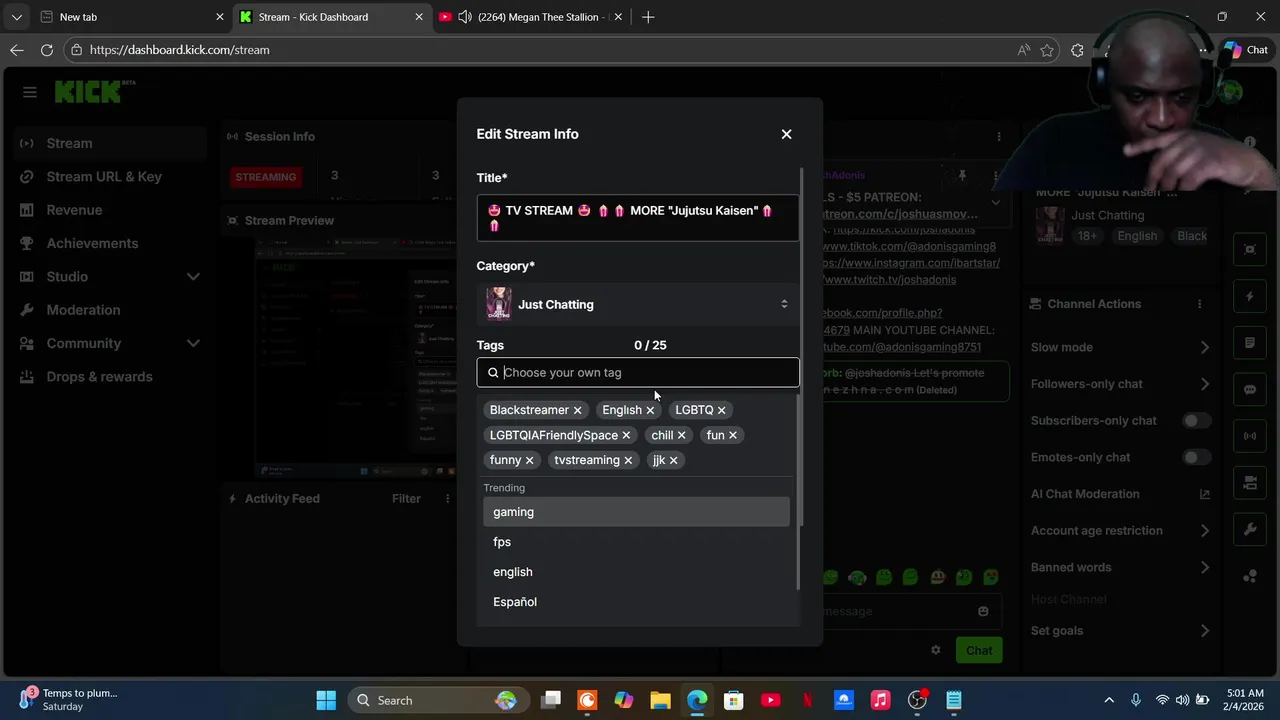Open Banned words settings arrow
This screenshot has height=720, width=1280.
coord(1204,568)
